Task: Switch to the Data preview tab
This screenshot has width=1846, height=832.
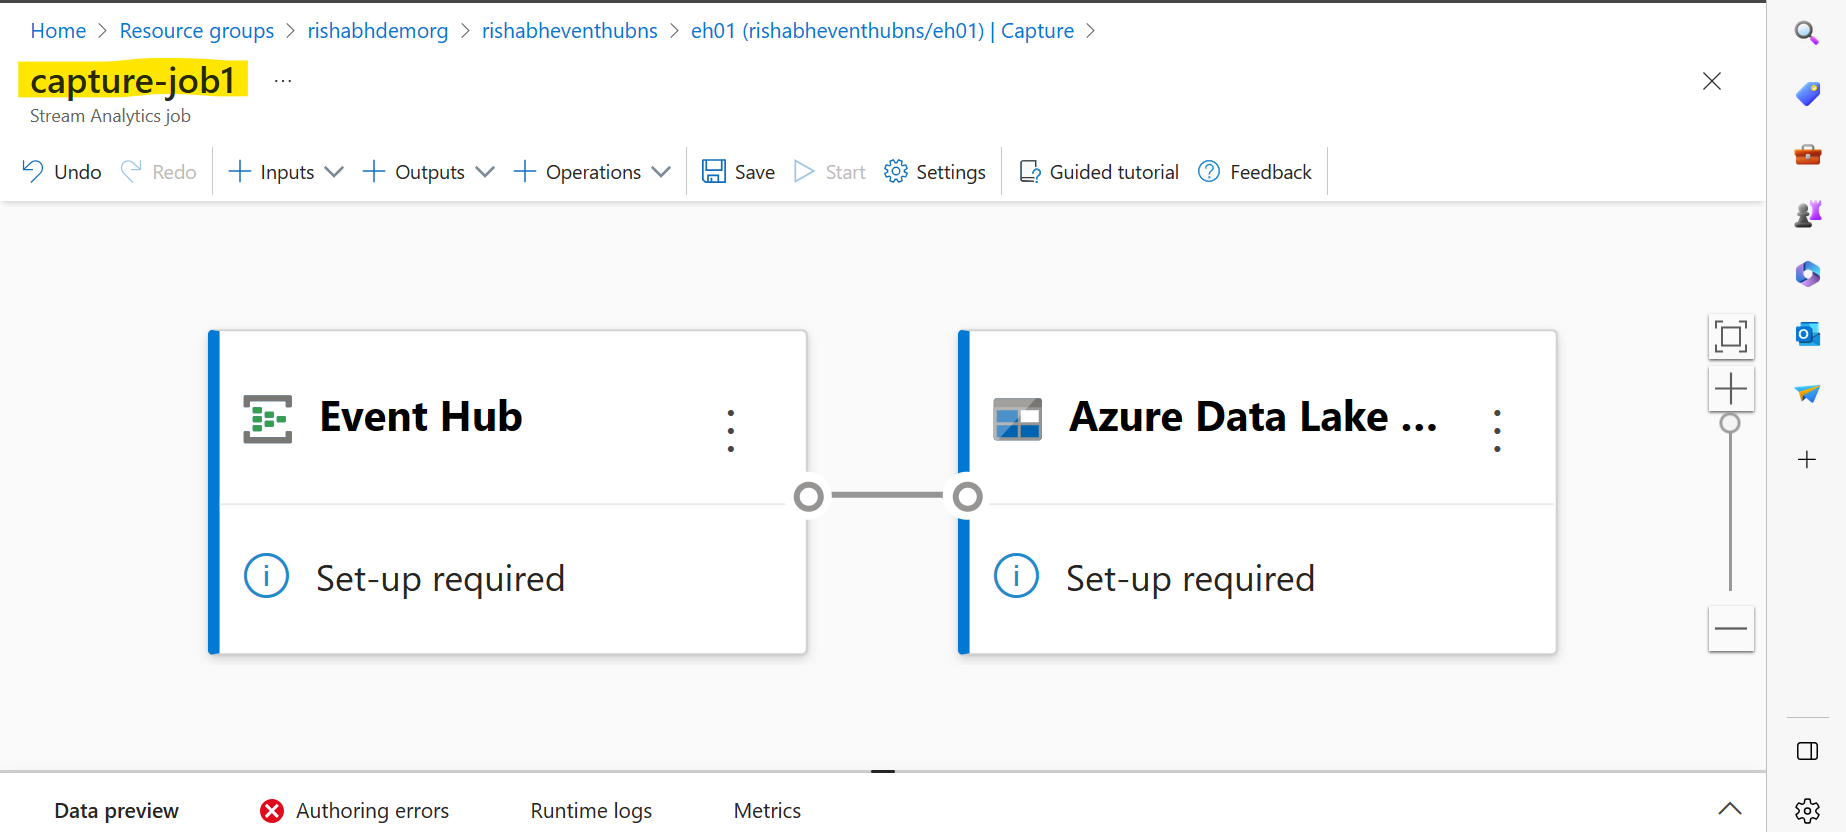Action: coord(117,811)
